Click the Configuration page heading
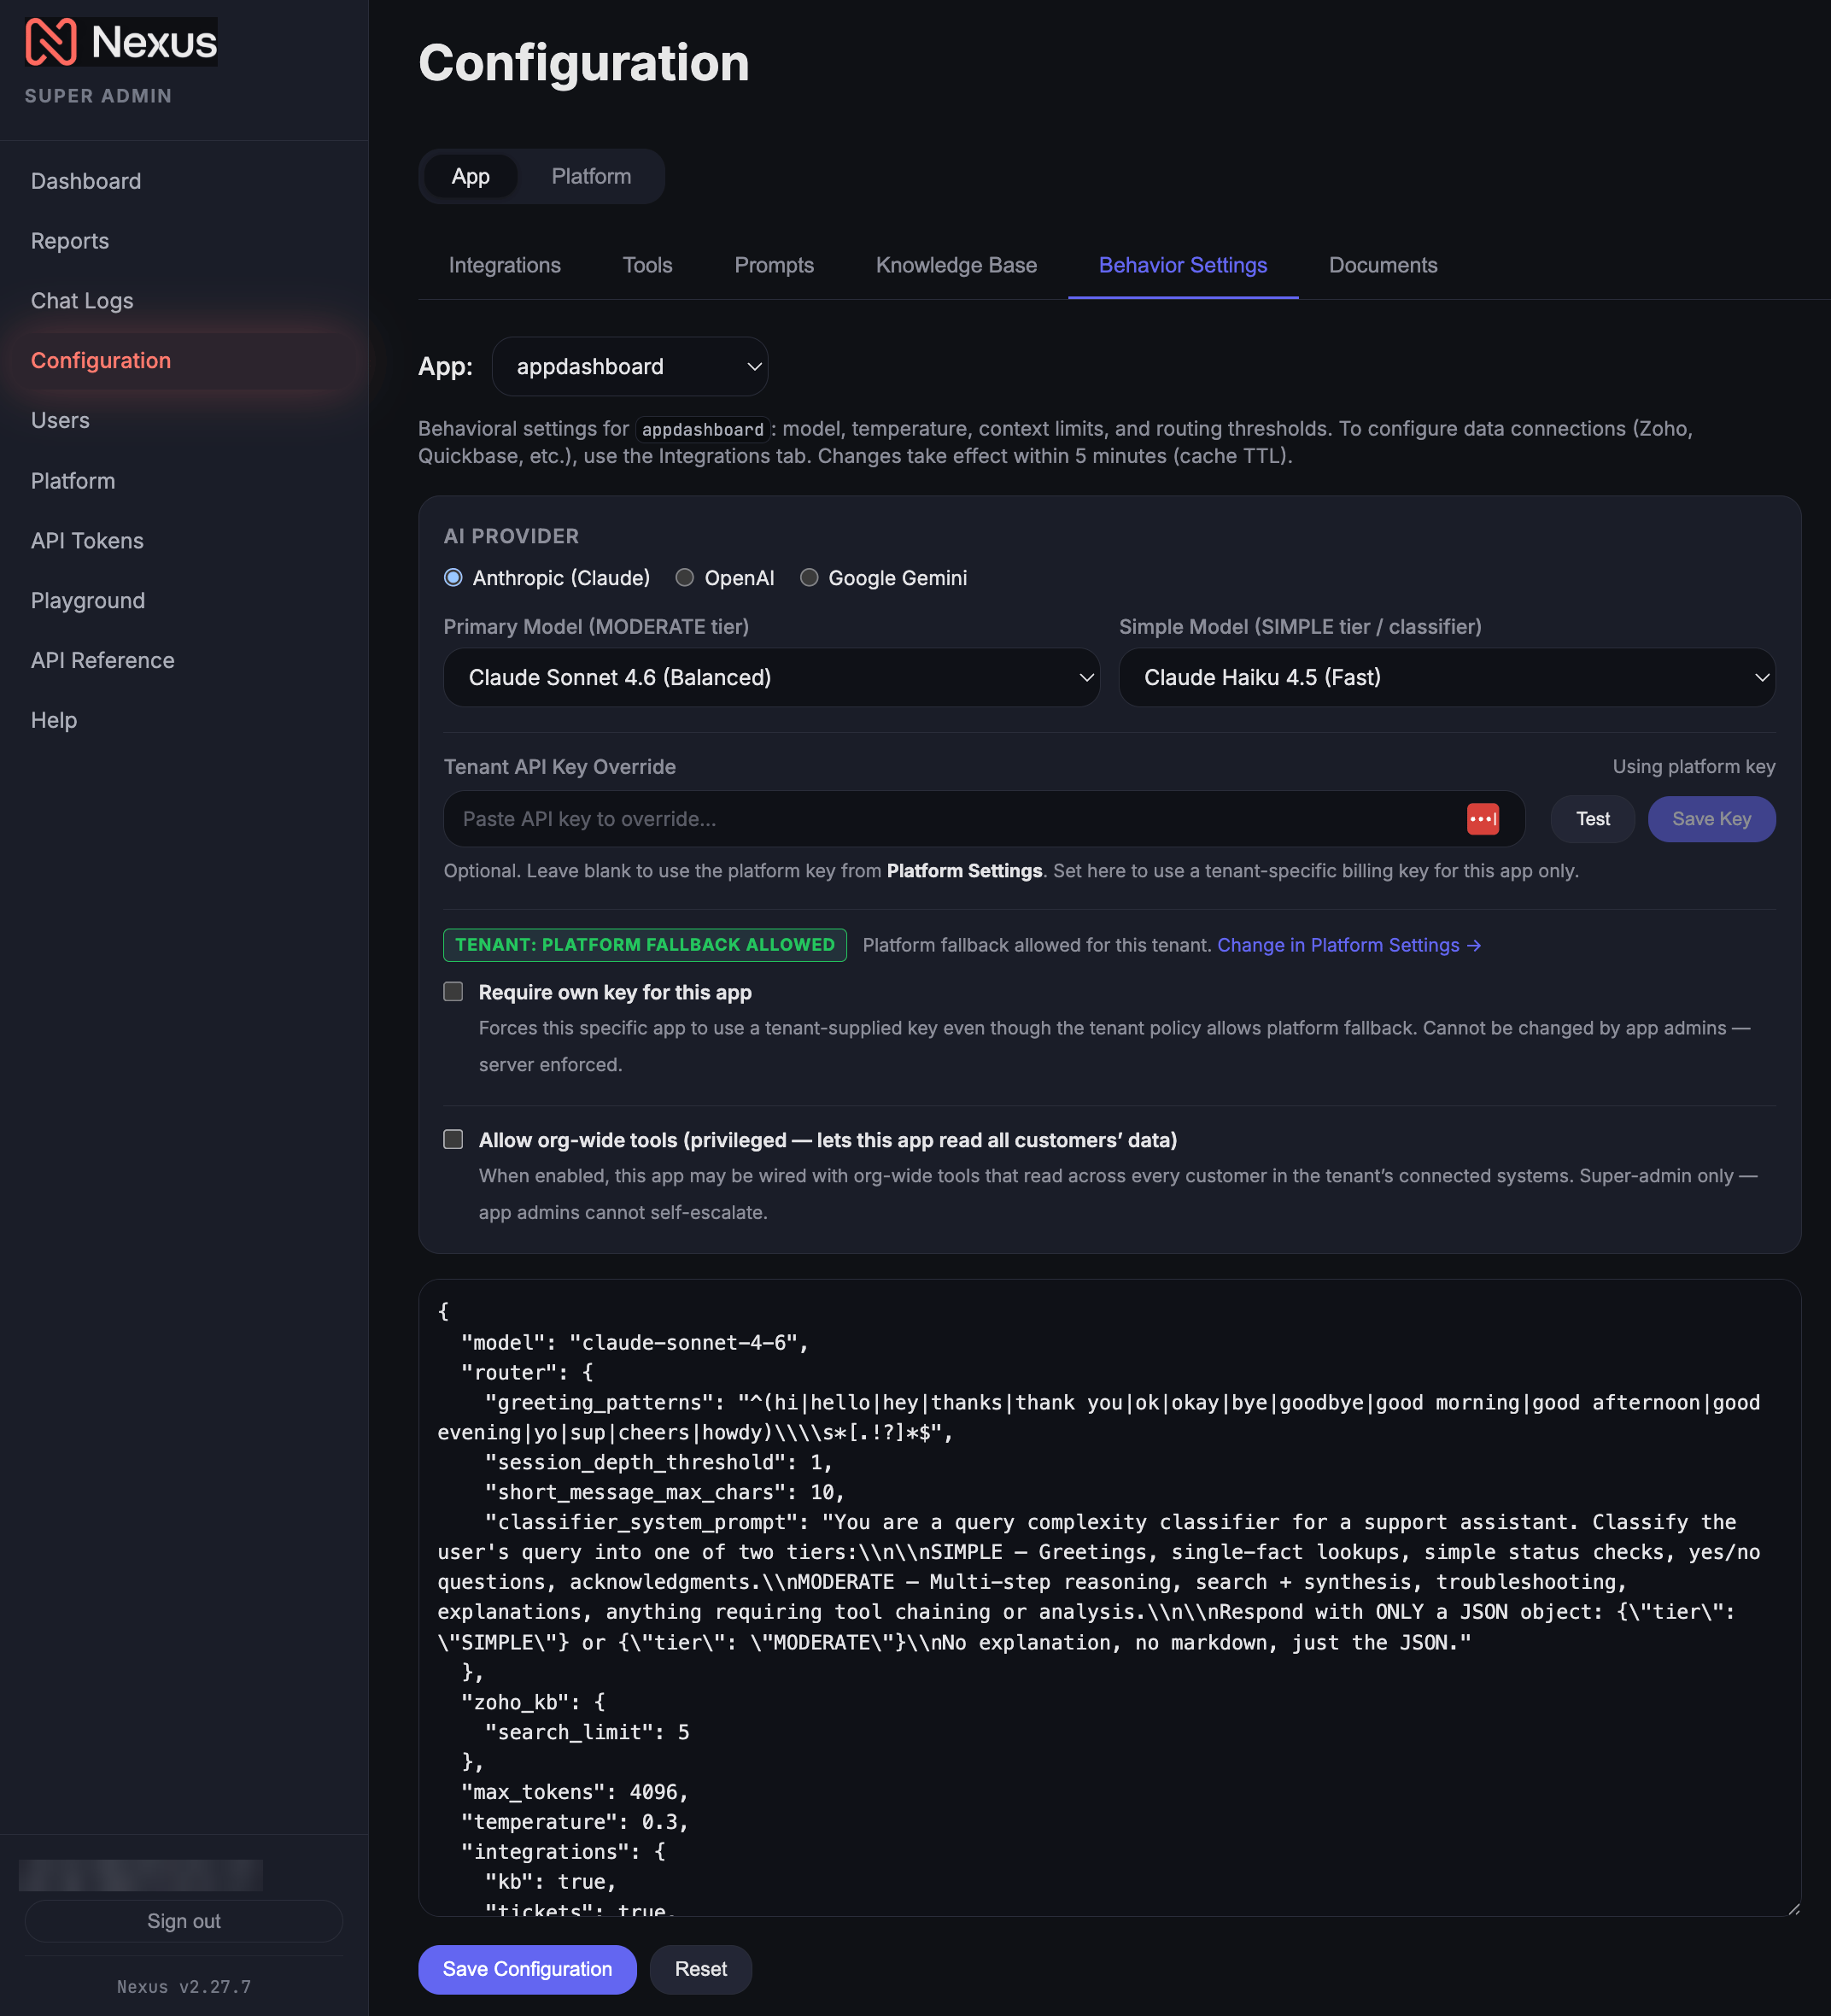Image resolution: width=1831 pixels, height=2016 pixels. 583,63
